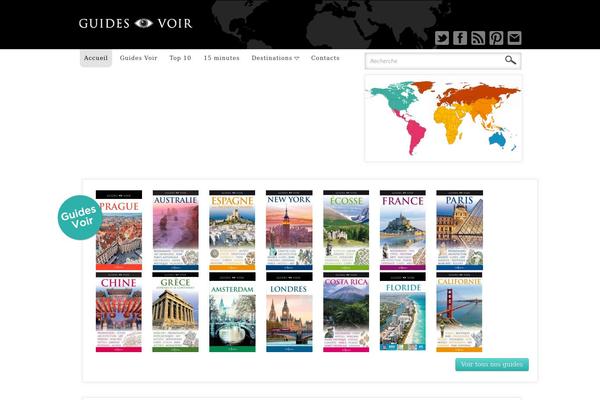The width and height of the screenshot is (600, 400).
Task: Select Australia on the world map
Action: tap(497, 139)
